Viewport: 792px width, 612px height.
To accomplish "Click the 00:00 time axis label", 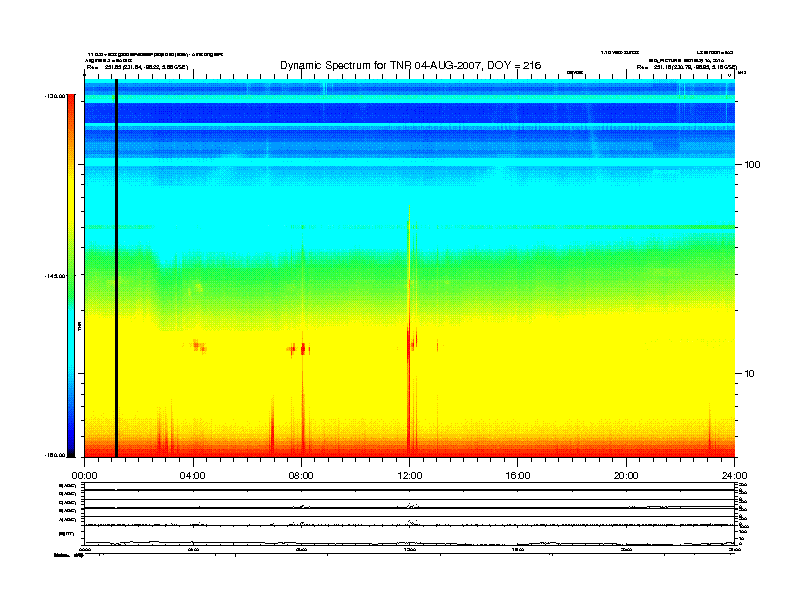I will pos(84,476).
